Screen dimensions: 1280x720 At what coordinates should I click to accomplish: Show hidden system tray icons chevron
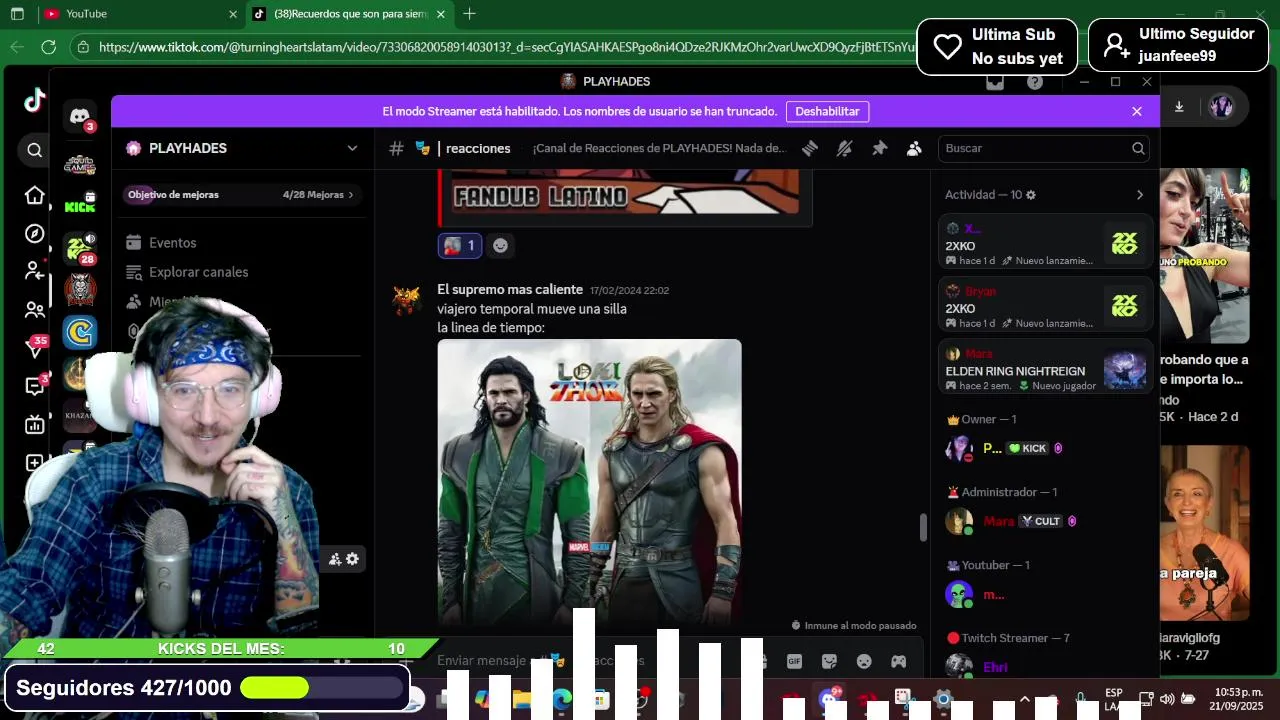[x=1024, y=699]
